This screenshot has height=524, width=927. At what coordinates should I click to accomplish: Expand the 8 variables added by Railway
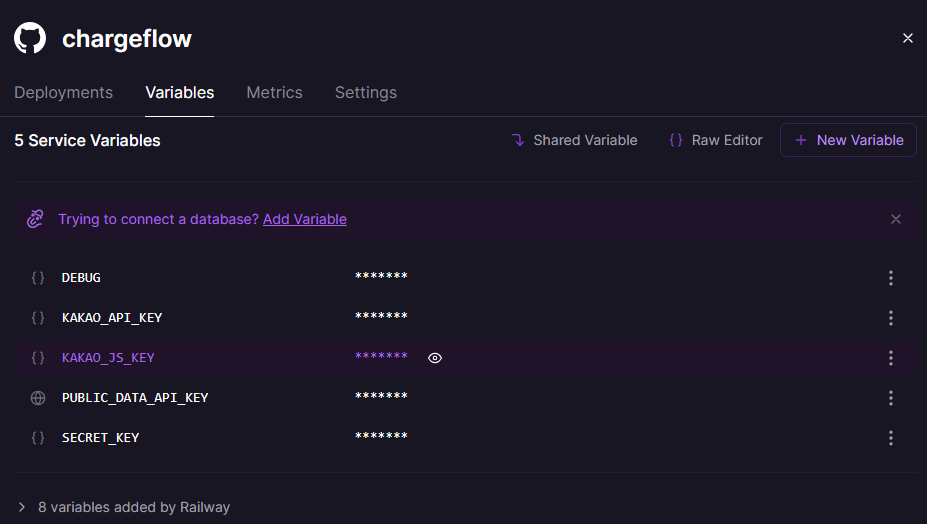point(124,507)
